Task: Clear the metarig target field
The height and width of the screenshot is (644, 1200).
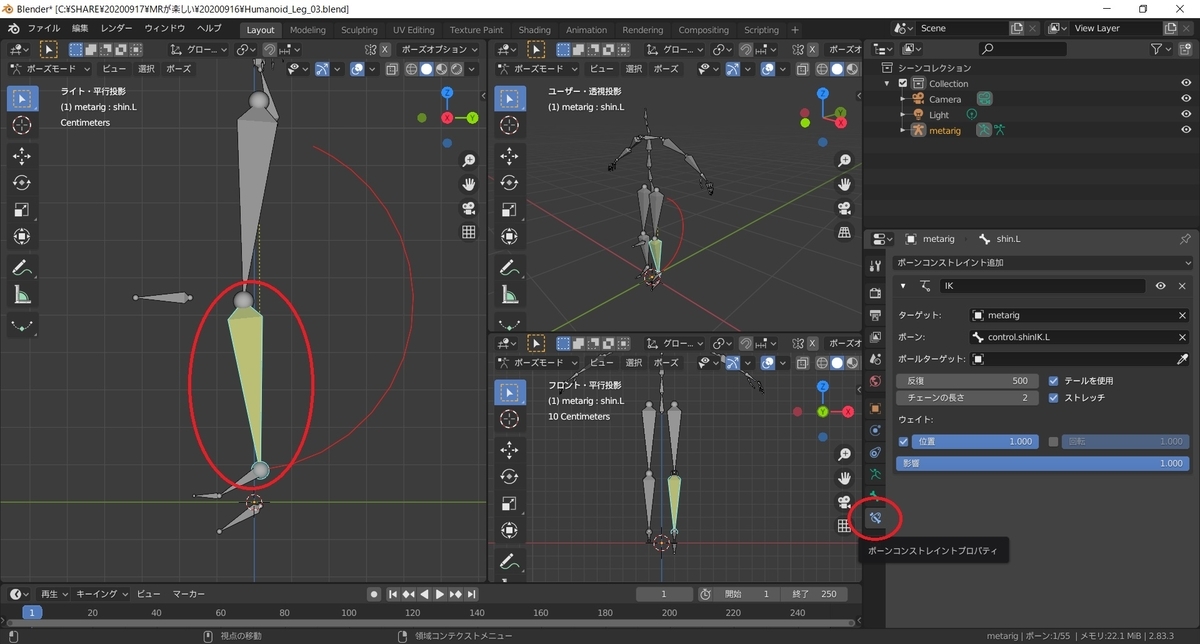Action: click(1182, 315)
